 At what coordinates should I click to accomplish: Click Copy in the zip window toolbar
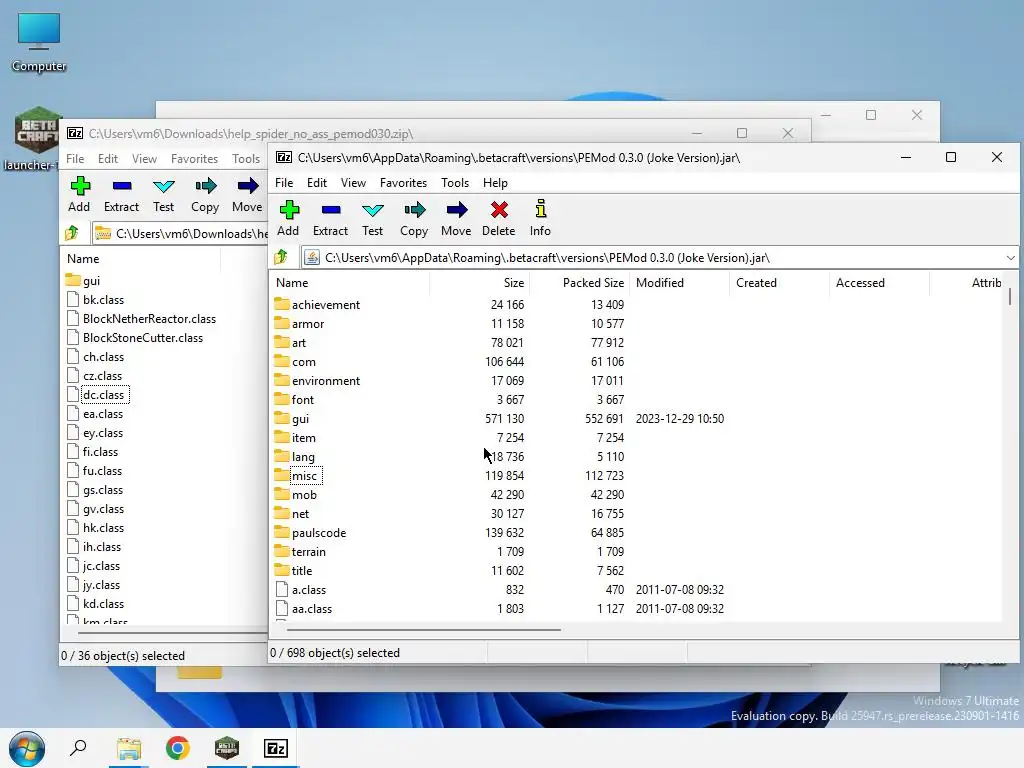pos(205,194)
